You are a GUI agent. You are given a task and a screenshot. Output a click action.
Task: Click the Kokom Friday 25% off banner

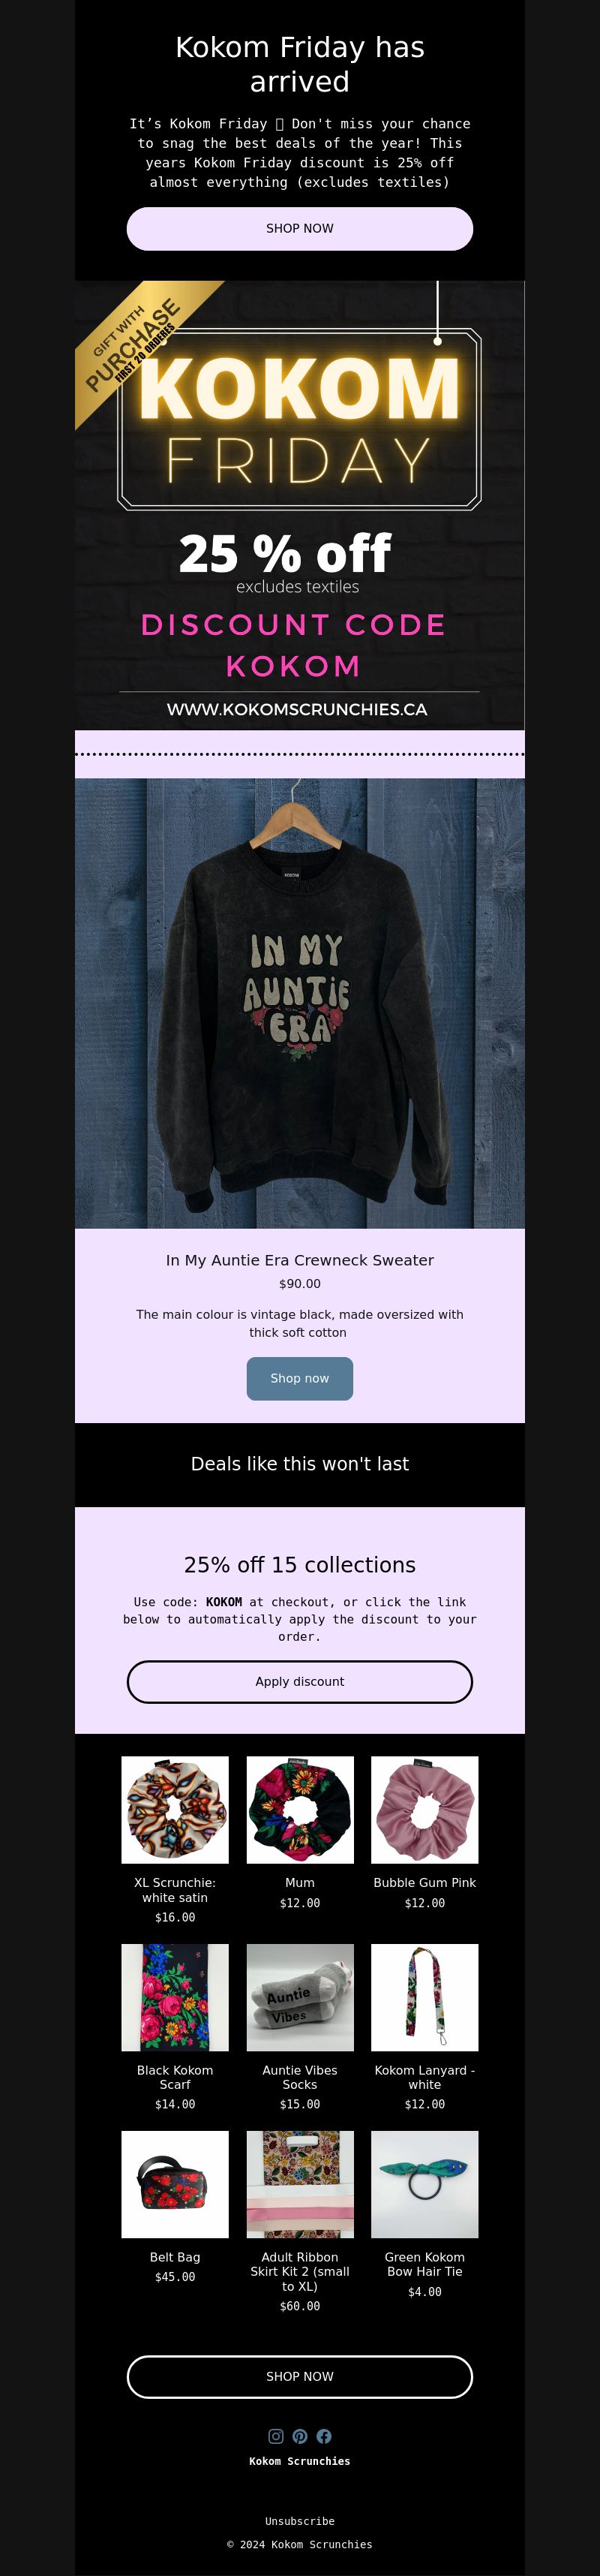click(x=300, y=505)
